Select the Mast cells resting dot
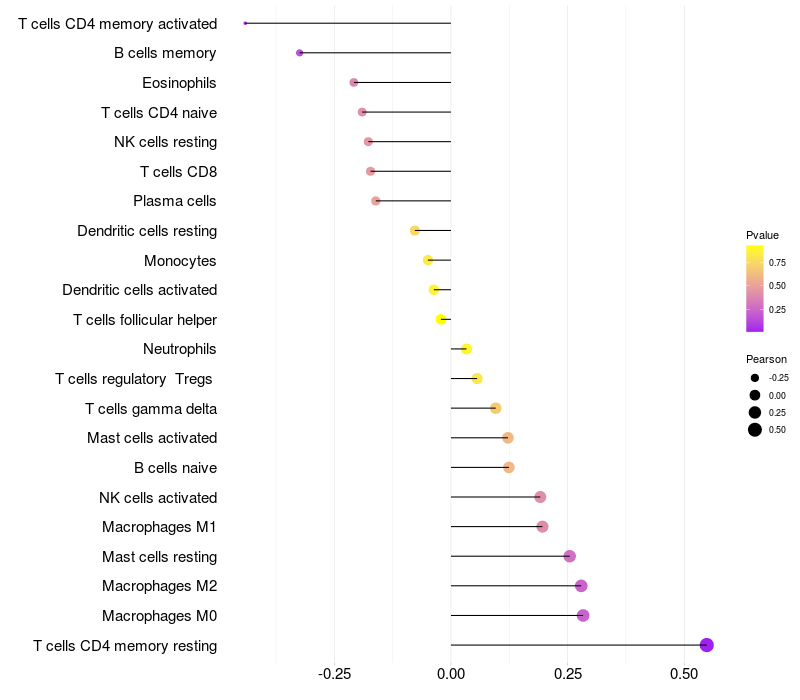The width and height of the screenshot is (800, 700). tap(570, 556)
